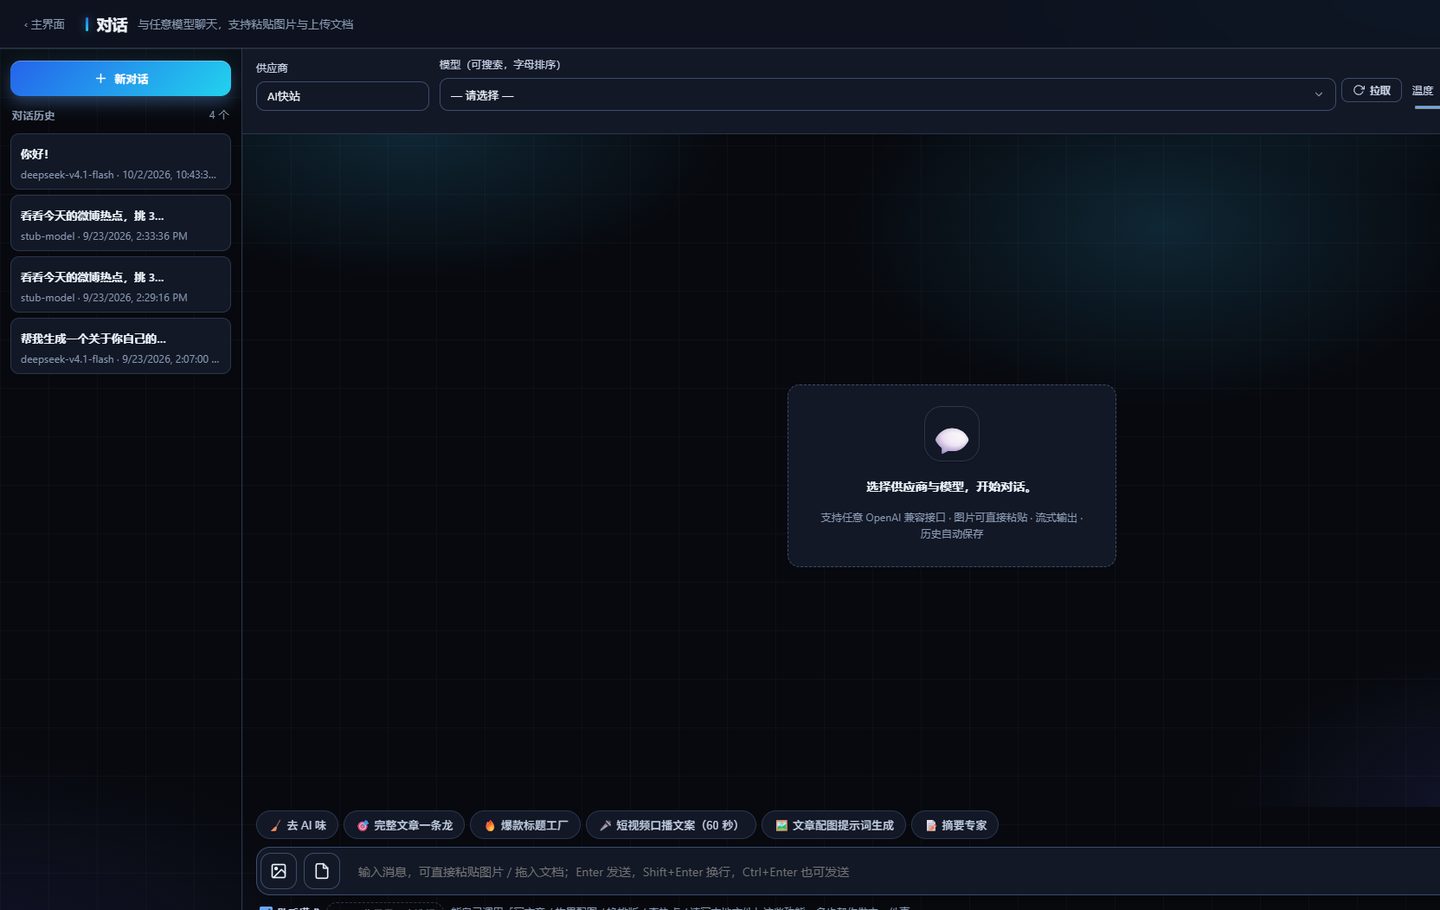Start a new chat with 新对话

click(x=120, y=79)
